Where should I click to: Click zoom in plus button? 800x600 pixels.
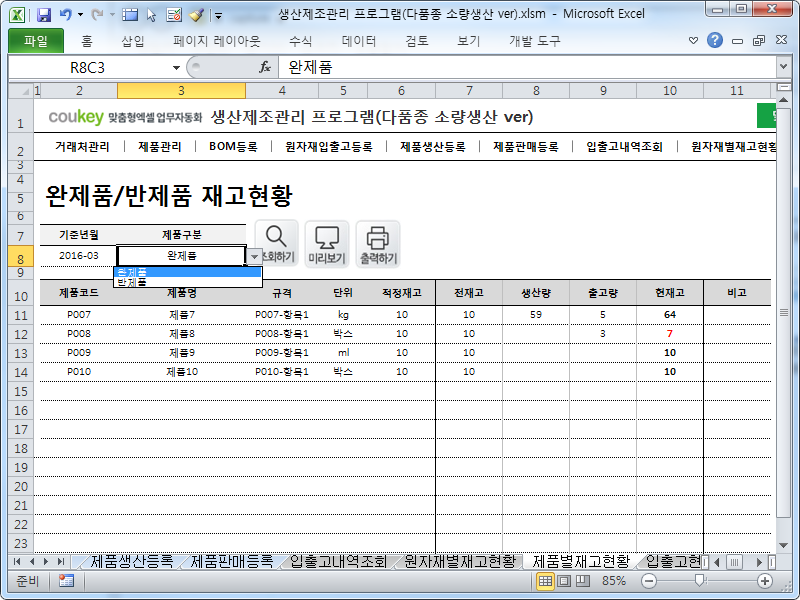764,581
